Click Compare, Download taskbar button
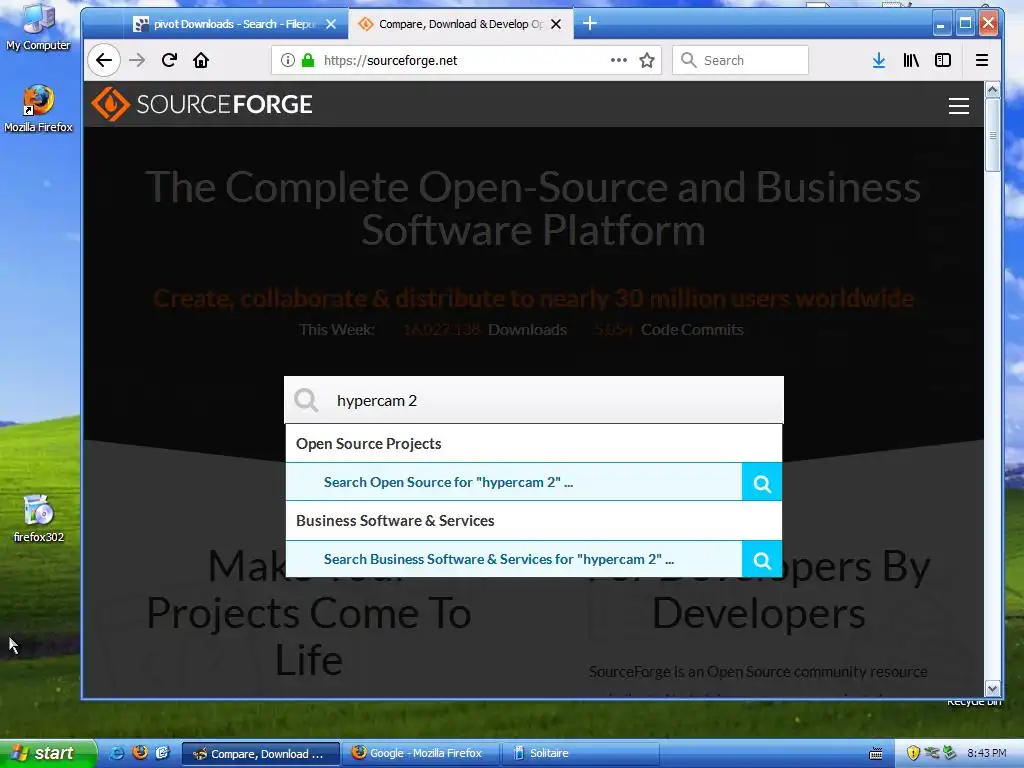 coord(260,754)
